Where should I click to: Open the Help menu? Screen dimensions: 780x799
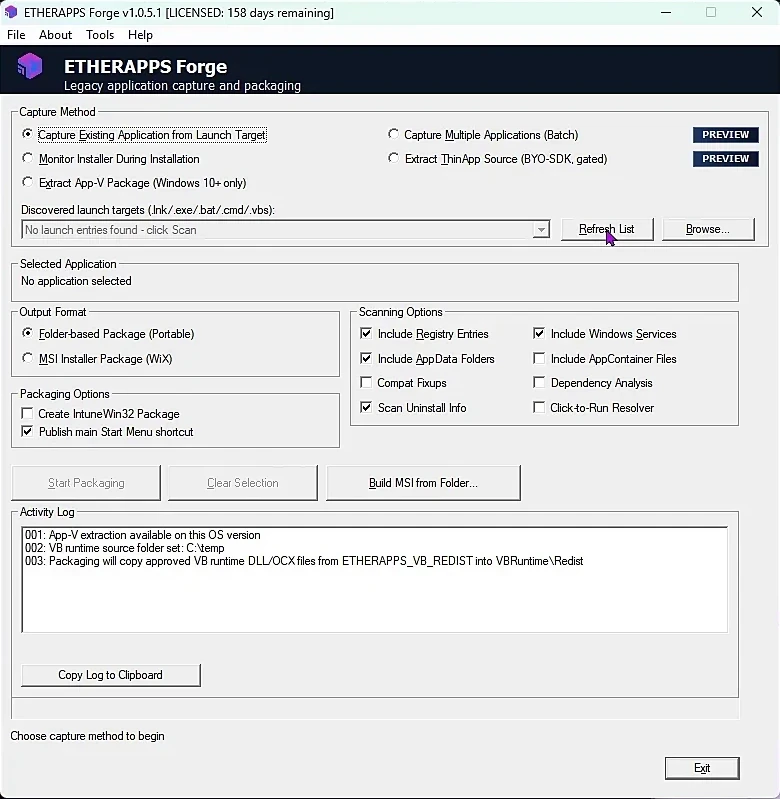click(x=140, y=35)
